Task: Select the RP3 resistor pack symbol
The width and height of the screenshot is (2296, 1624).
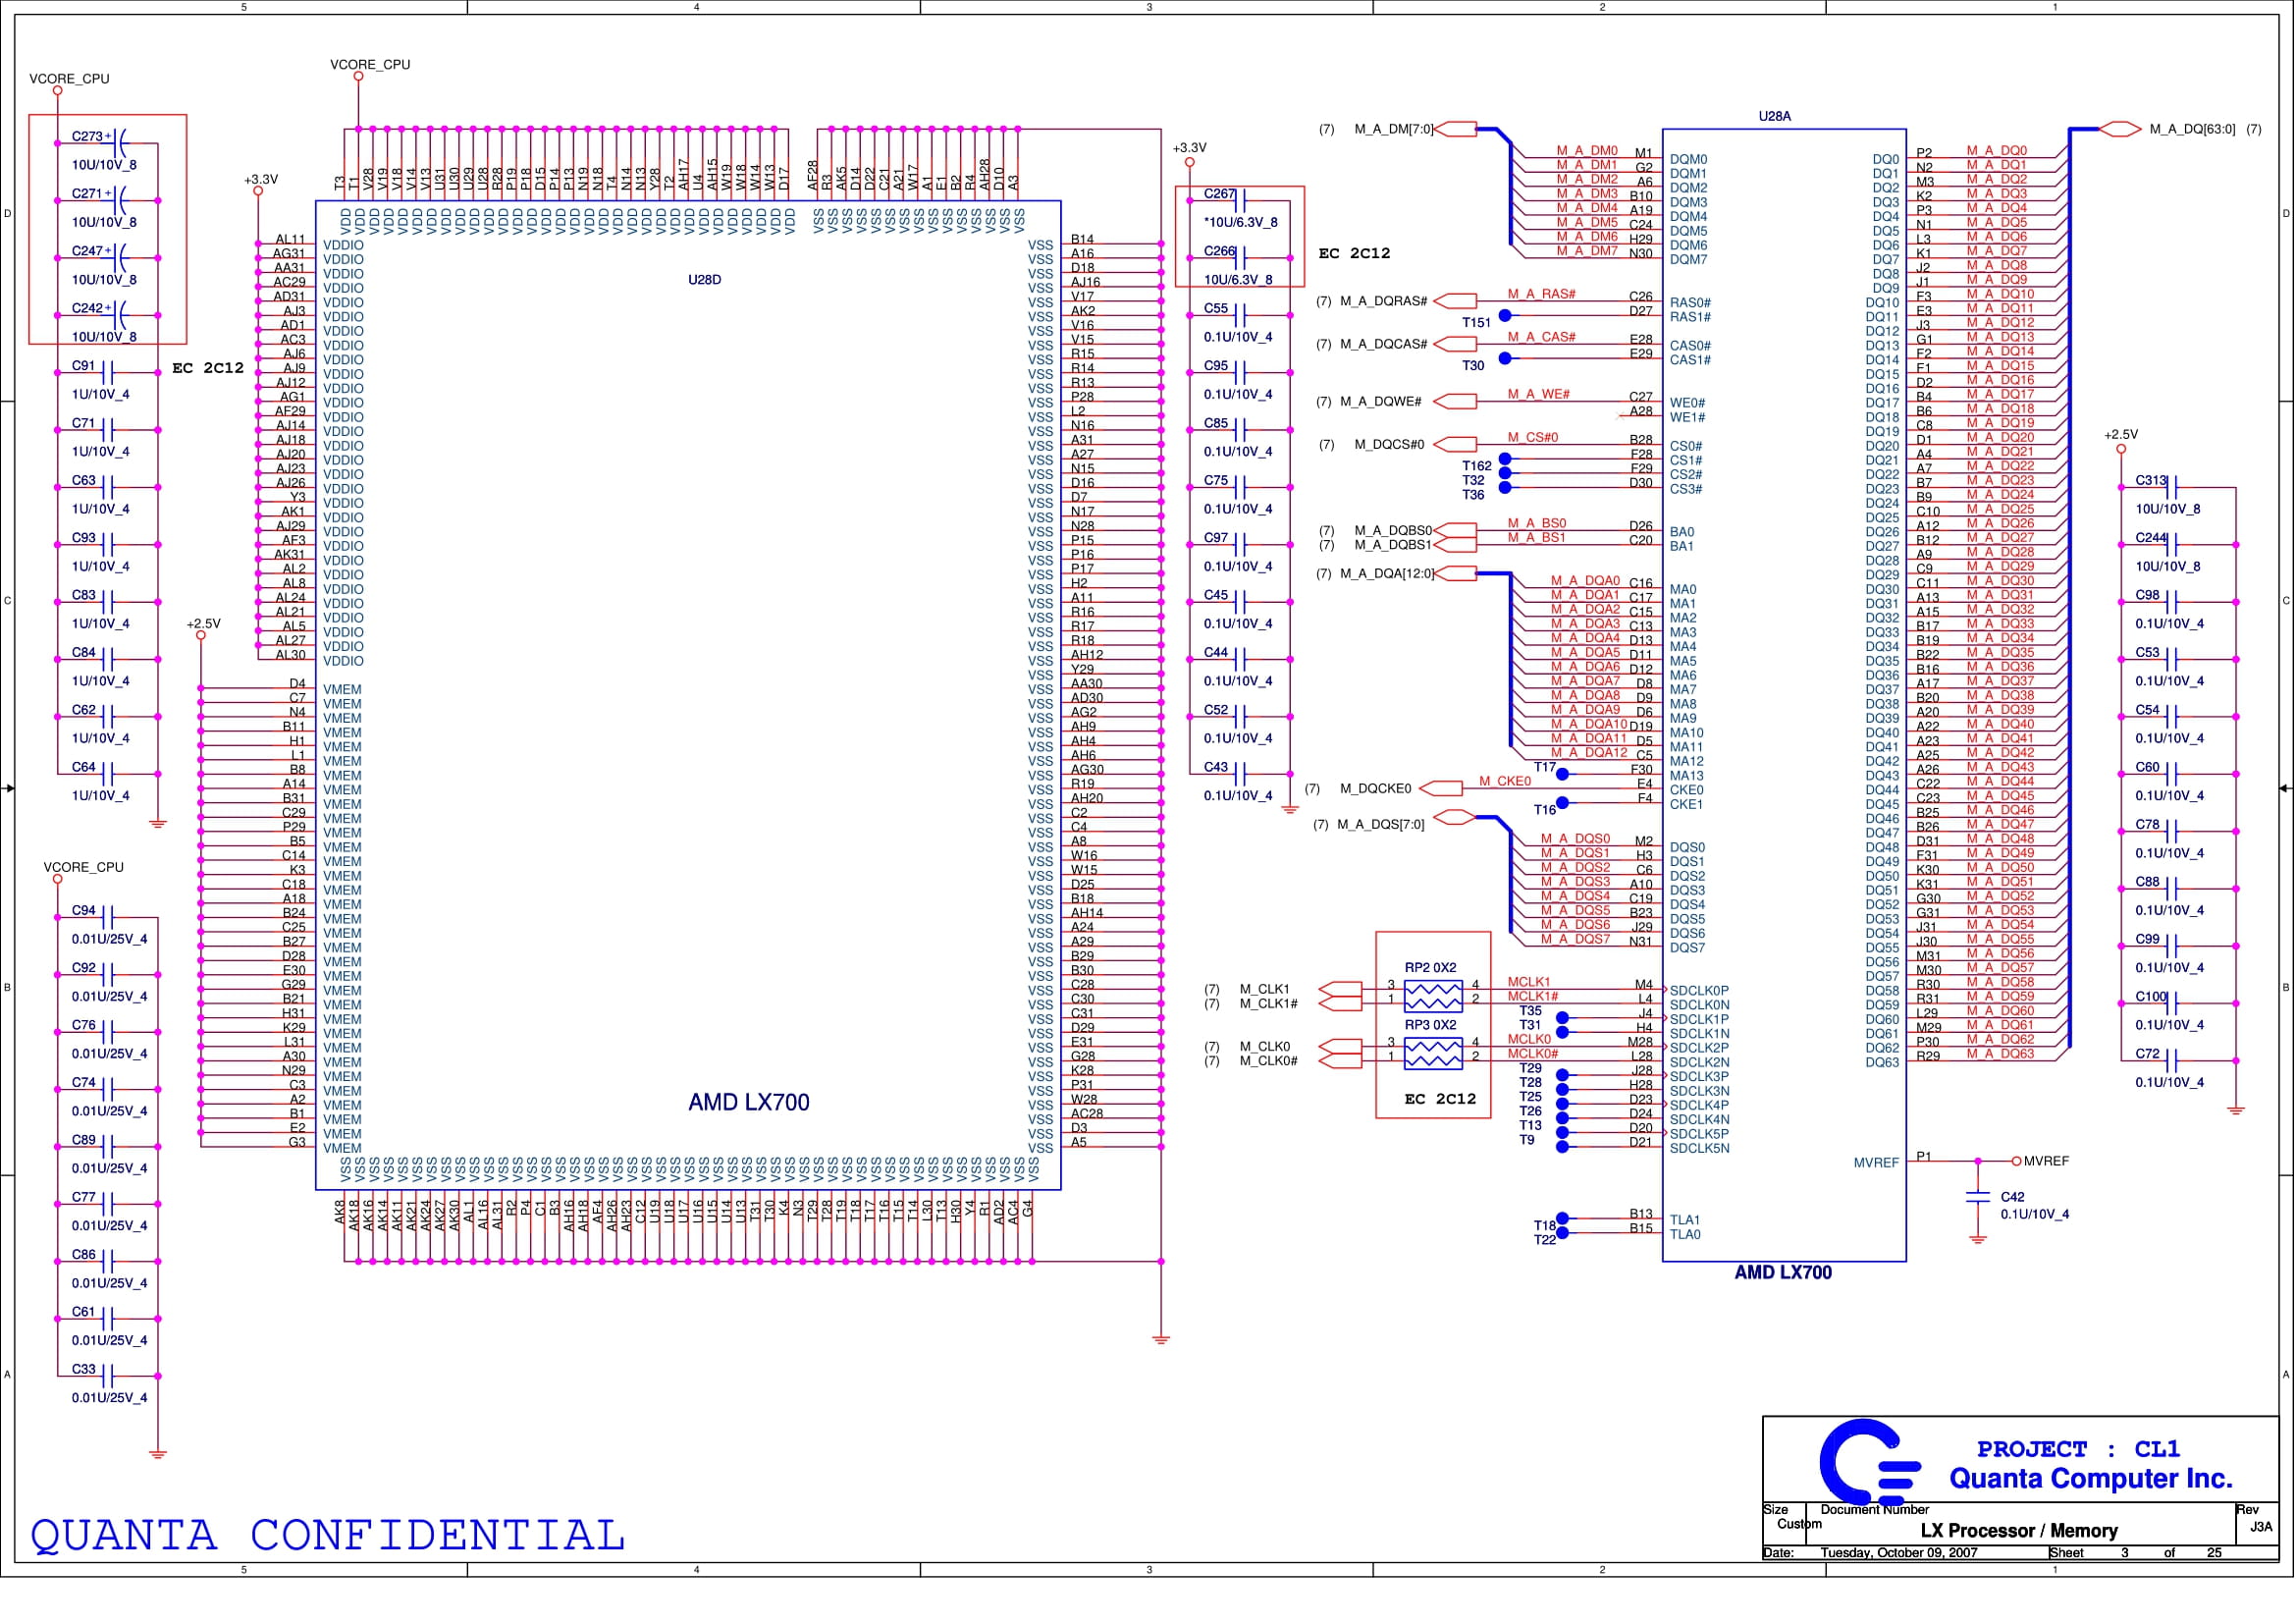Action: 1433,1053
